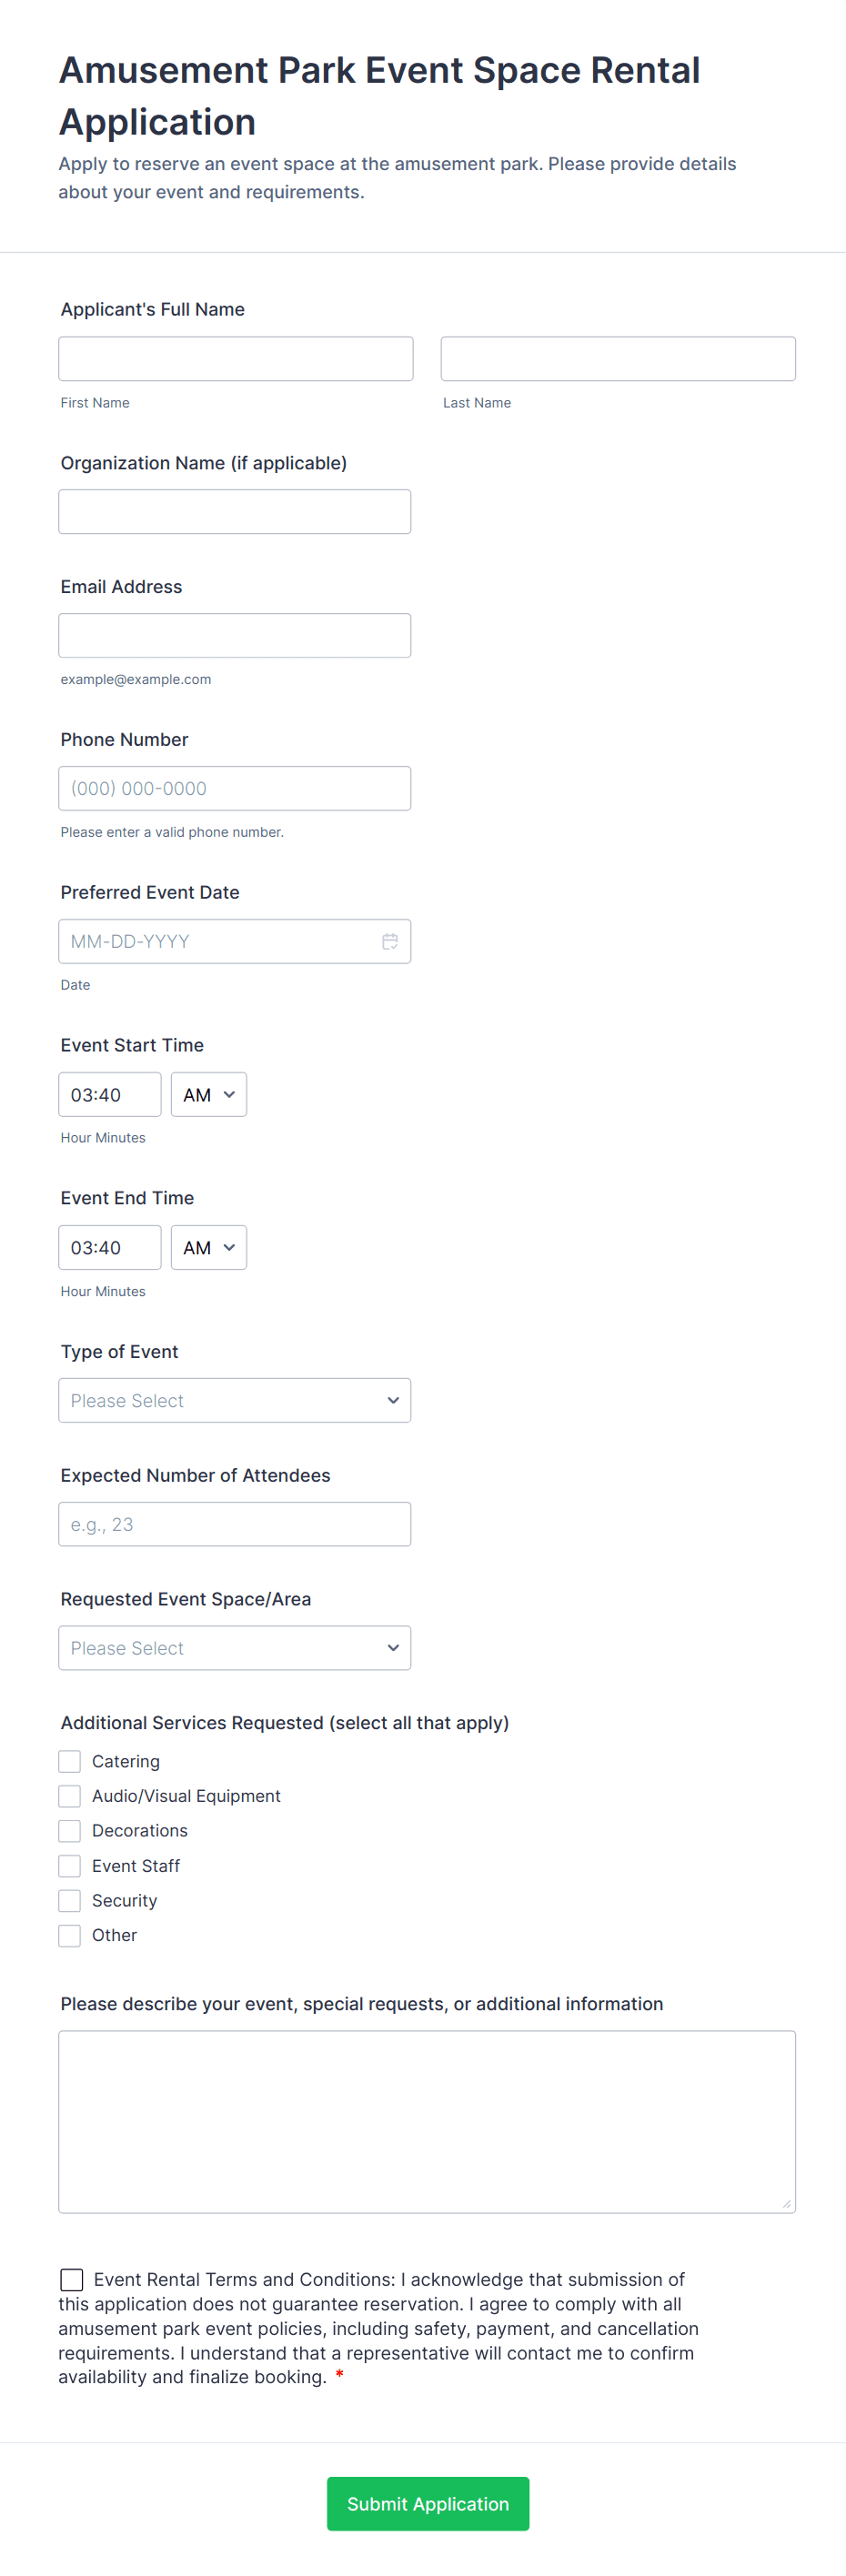Image resolution: width=846 pixels, height=2576 pixels.
Task: Click the event description text area
Action: (426, 2121)
